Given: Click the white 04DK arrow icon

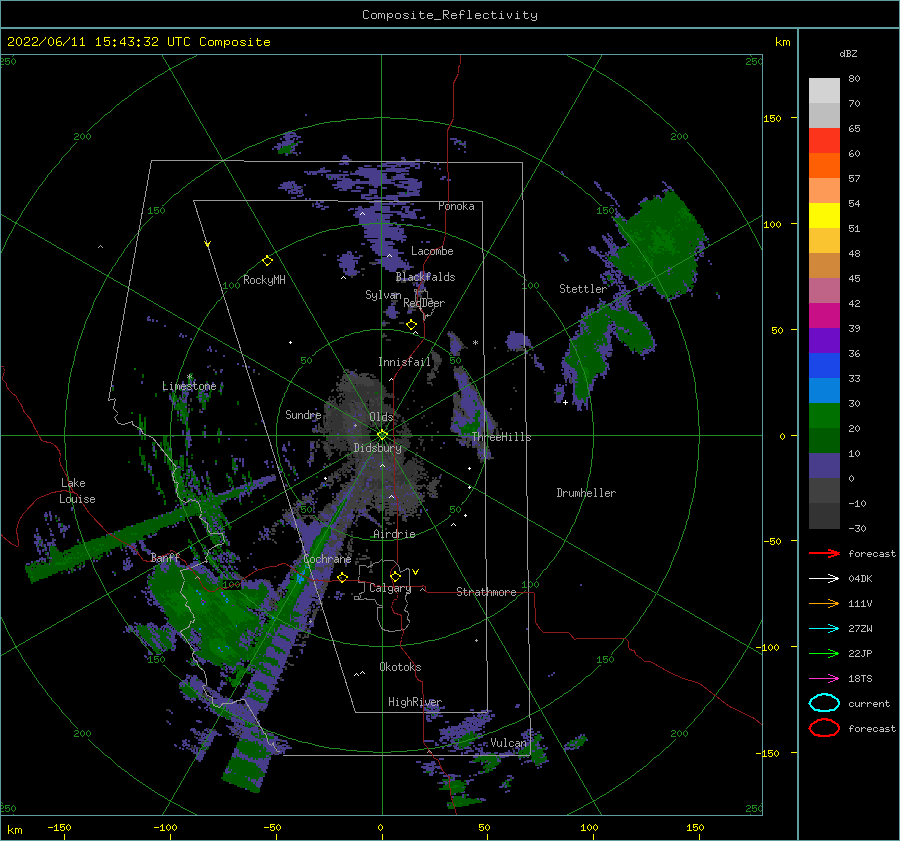Looking at the screenshot, I should [824, 579].
